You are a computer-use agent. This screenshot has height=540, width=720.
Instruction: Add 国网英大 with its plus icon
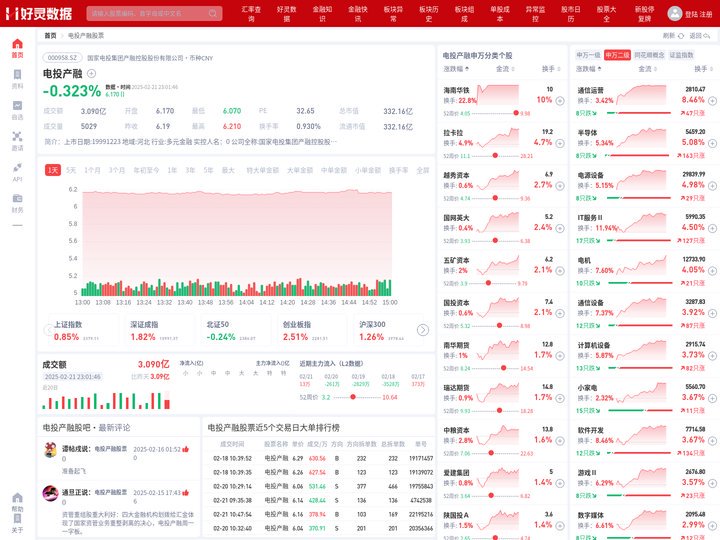point(560,228)
